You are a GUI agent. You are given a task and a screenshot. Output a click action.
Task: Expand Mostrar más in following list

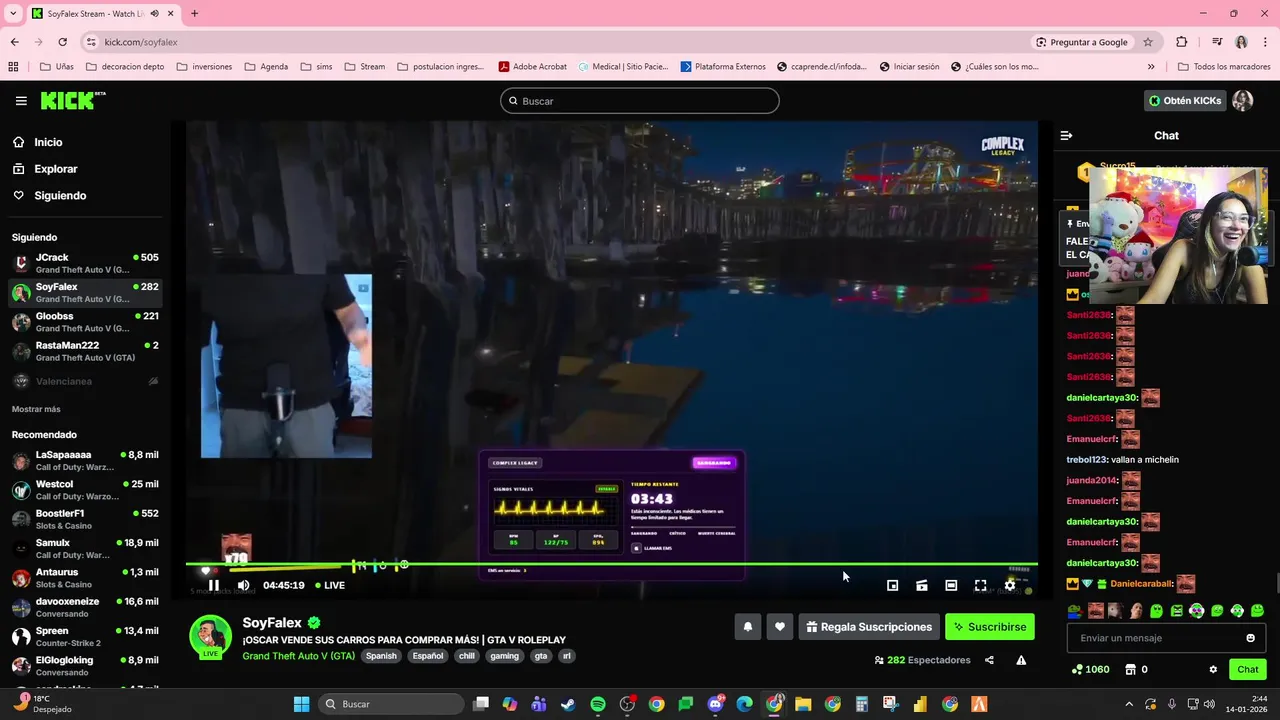[x=36, y=409]
